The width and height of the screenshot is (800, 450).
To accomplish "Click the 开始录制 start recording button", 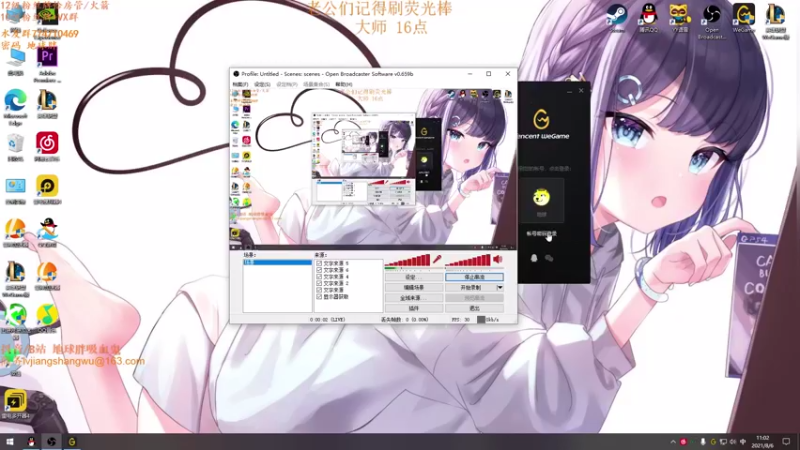I will coord(471,288).
